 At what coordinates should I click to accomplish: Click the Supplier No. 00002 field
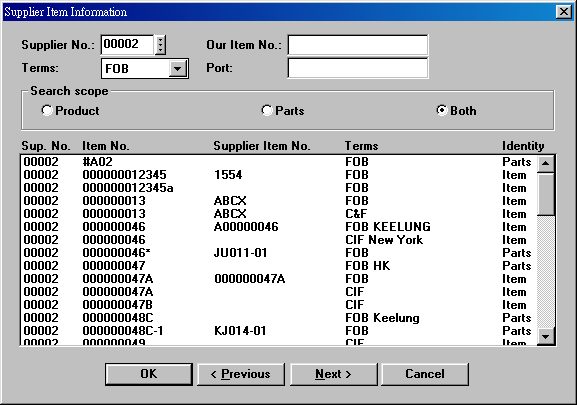[x=127, y=45]
